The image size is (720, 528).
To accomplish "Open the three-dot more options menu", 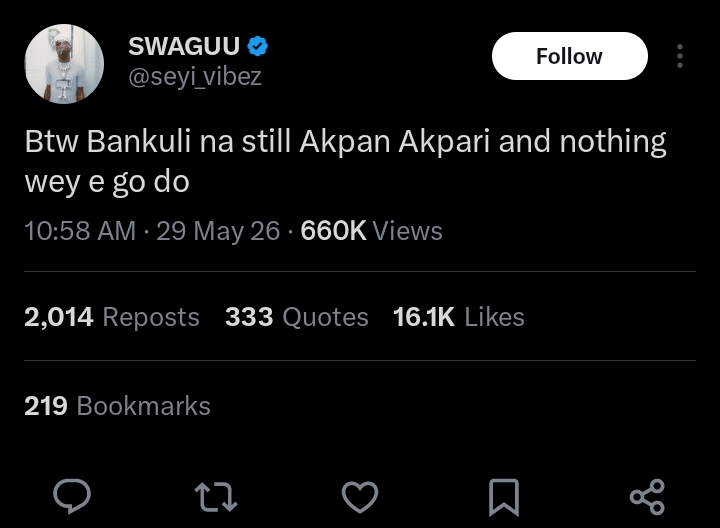I will click(x=680, y=56).
